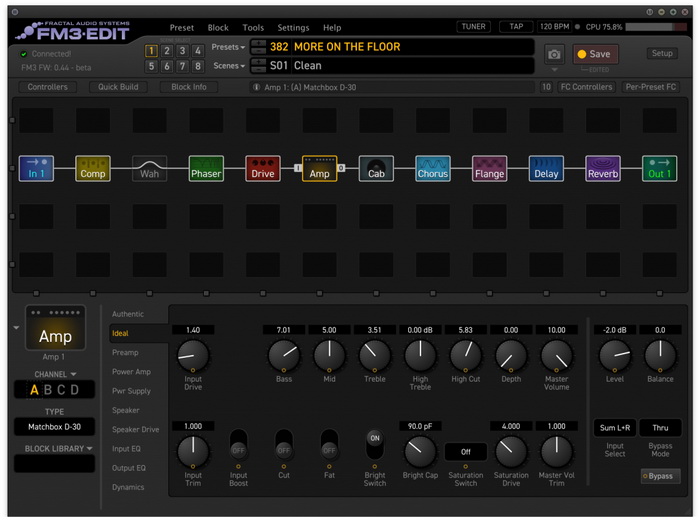
Task: Open the CHANNEL dropdown arrow
Action: point(73,374)
